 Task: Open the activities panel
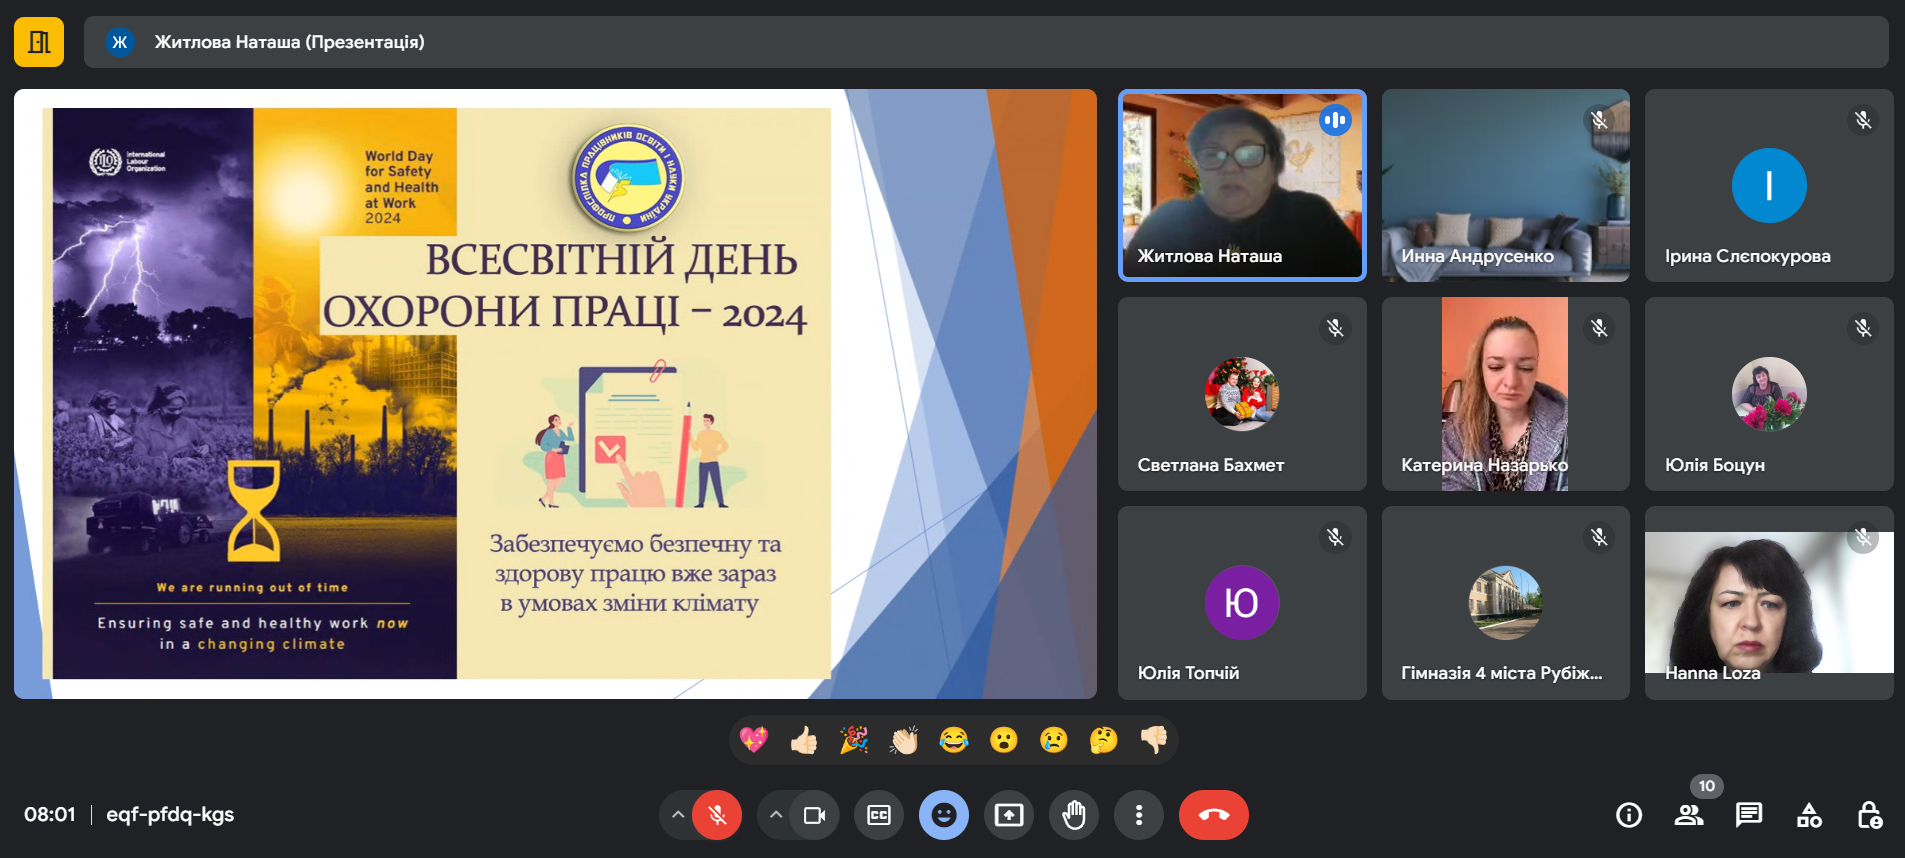tap(1809, 815)
